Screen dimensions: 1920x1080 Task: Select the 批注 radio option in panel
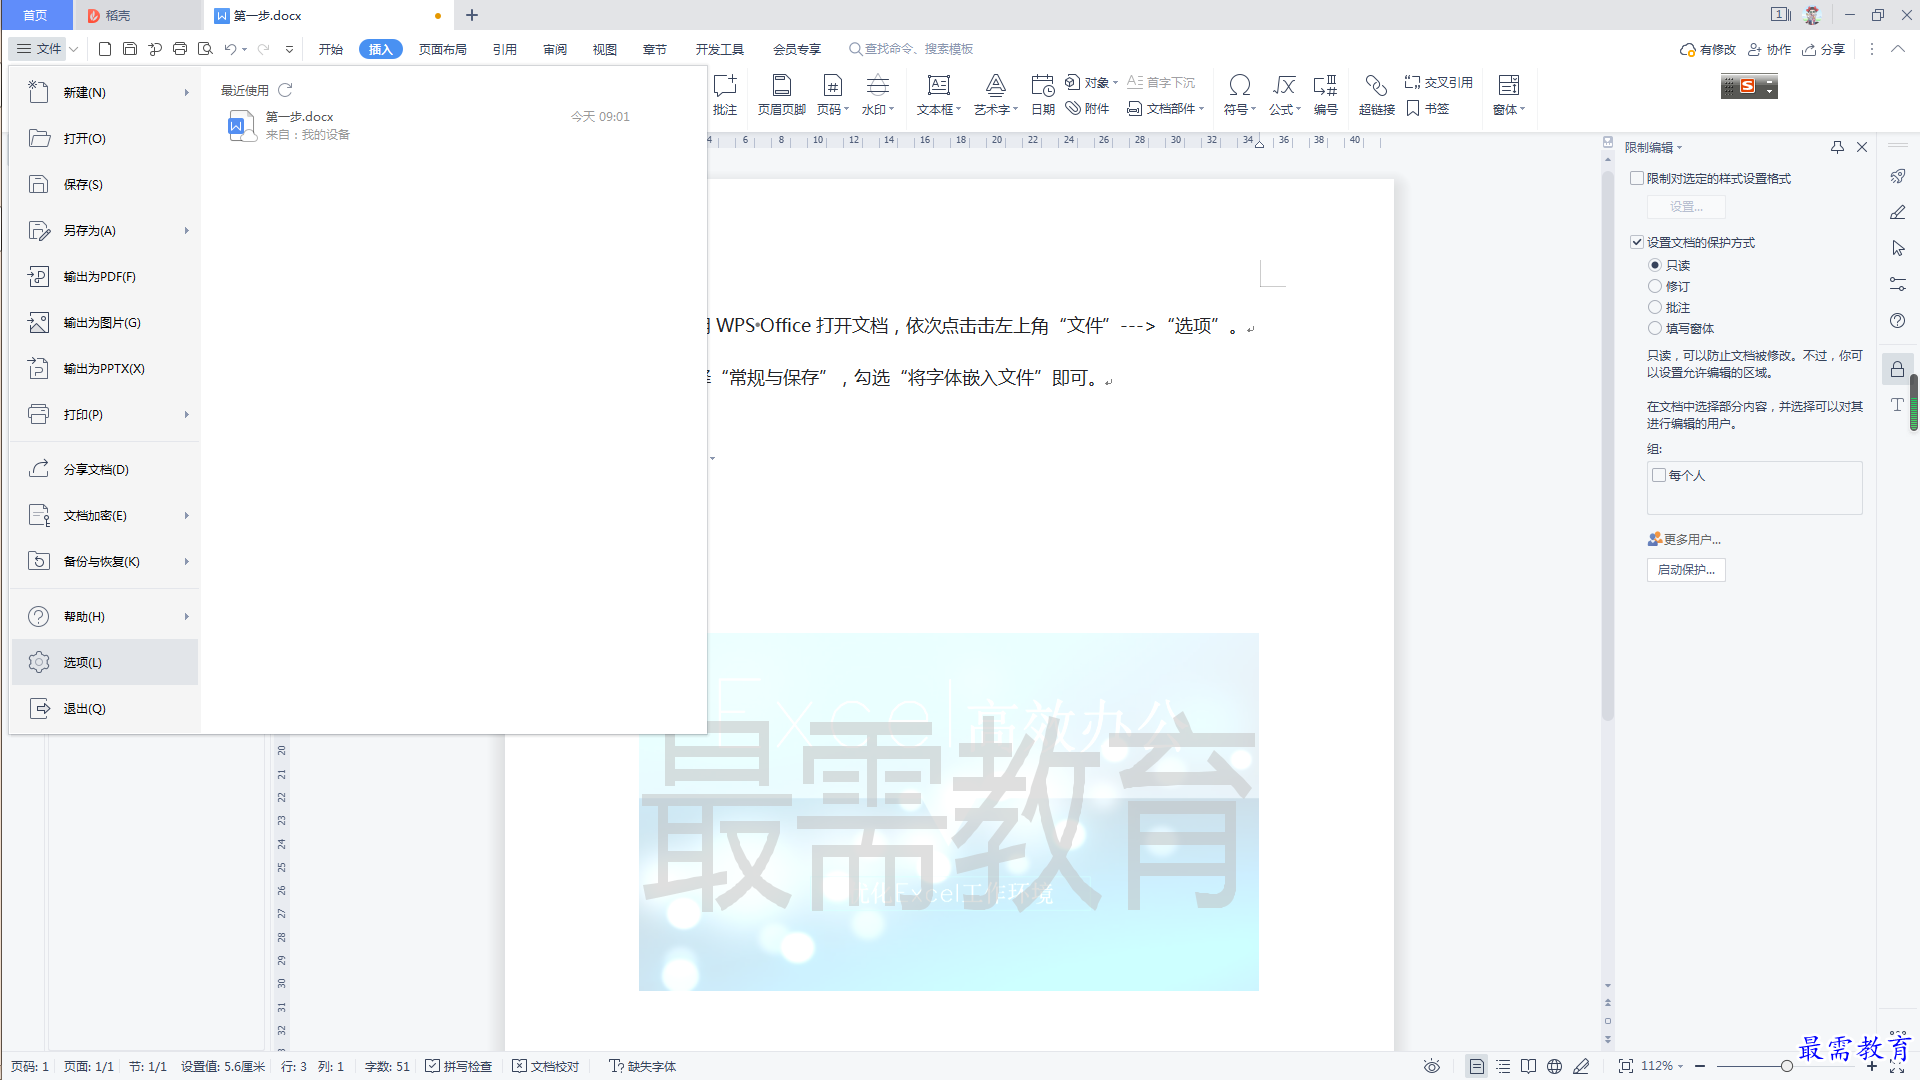point(1655,307)
